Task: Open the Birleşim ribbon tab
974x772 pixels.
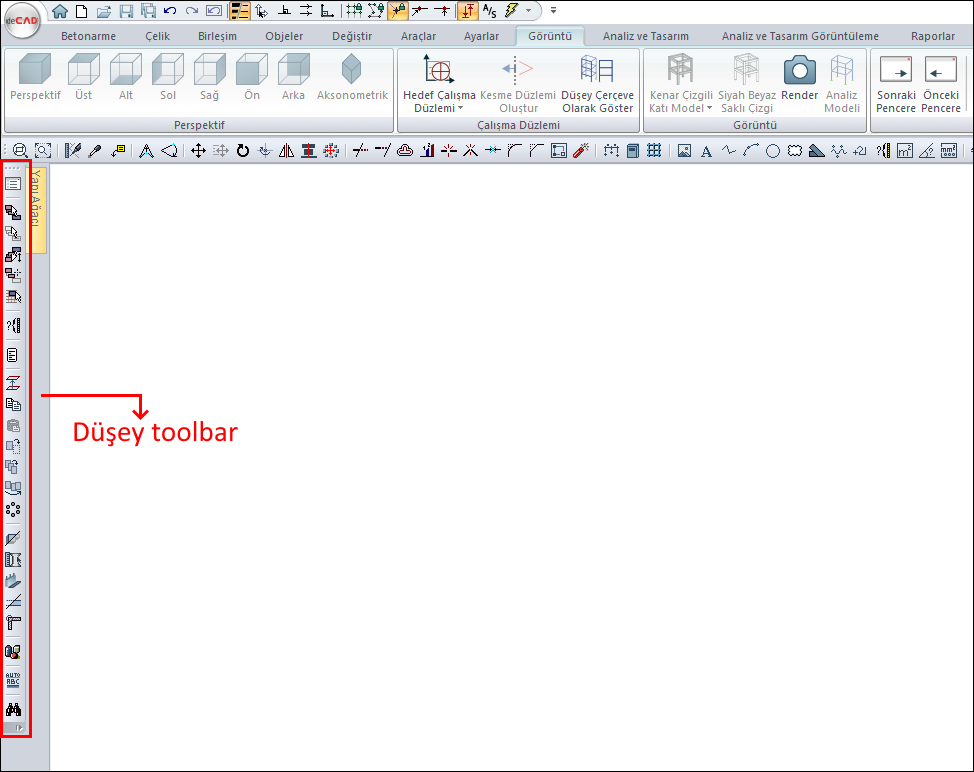Action: click(217, 36)
